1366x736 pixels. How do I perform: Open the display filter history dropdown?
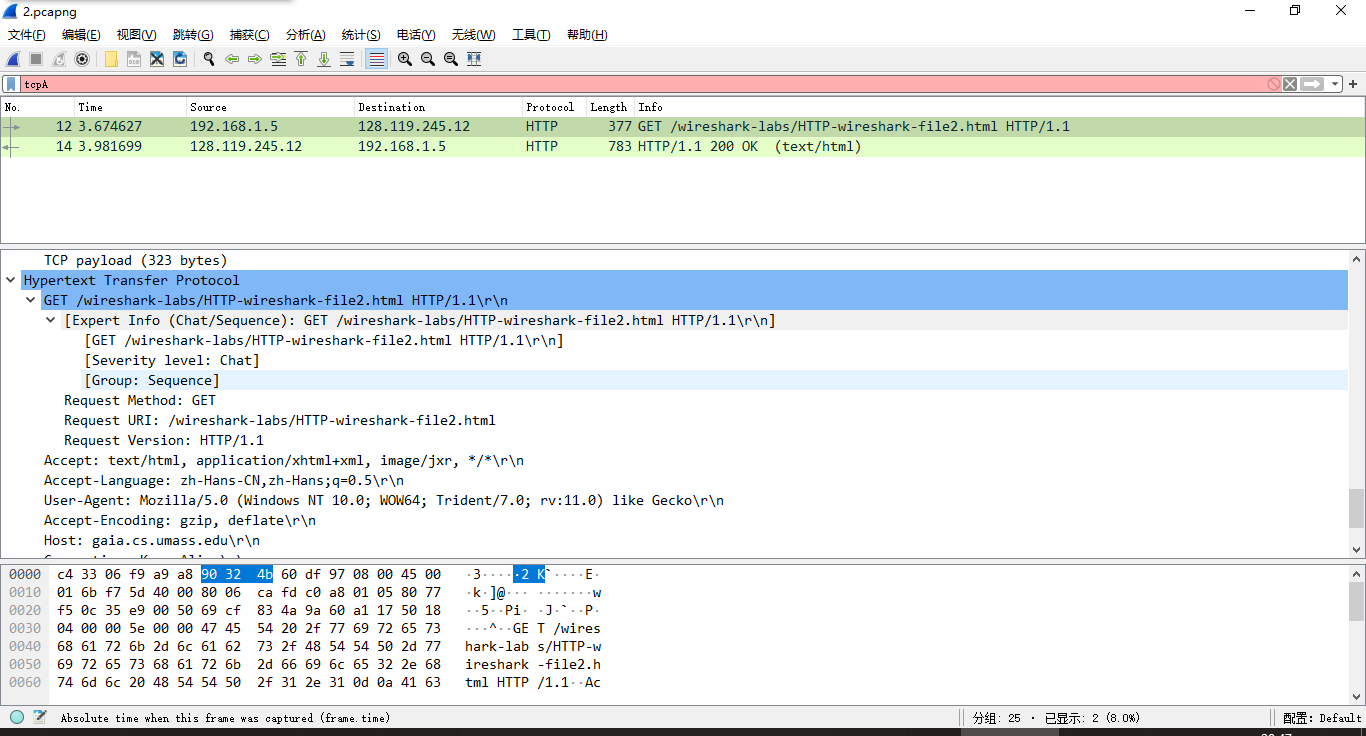(x=1335, y=84)
